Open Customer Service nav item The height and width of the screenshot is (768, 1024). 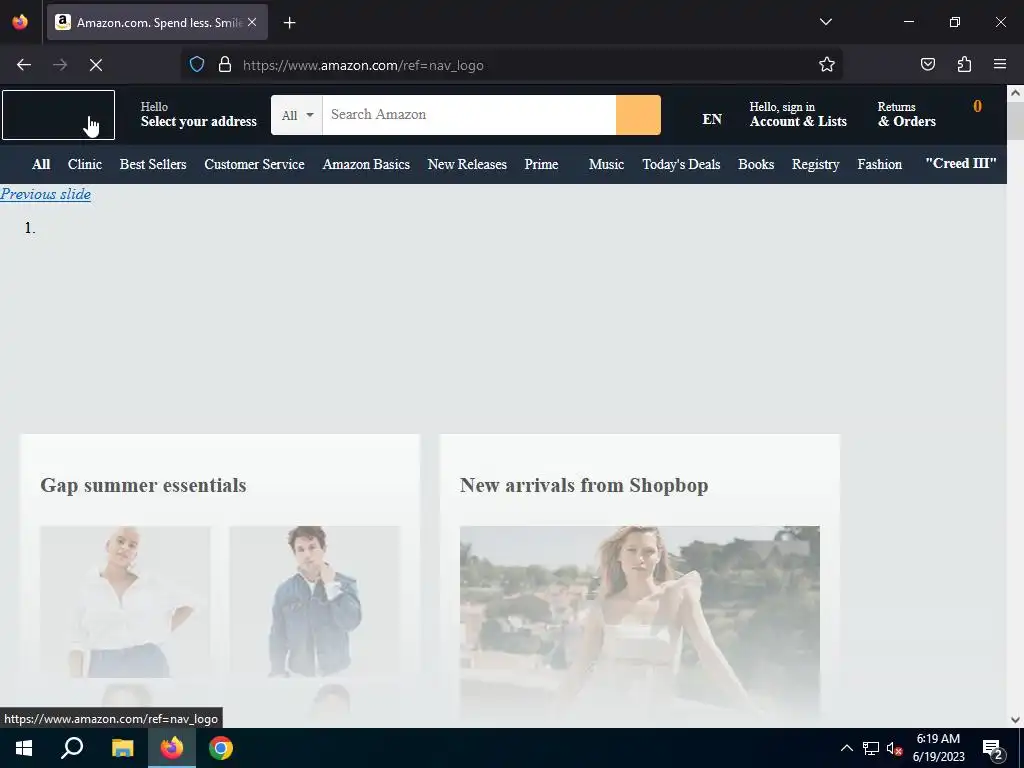tap(254, 164)
